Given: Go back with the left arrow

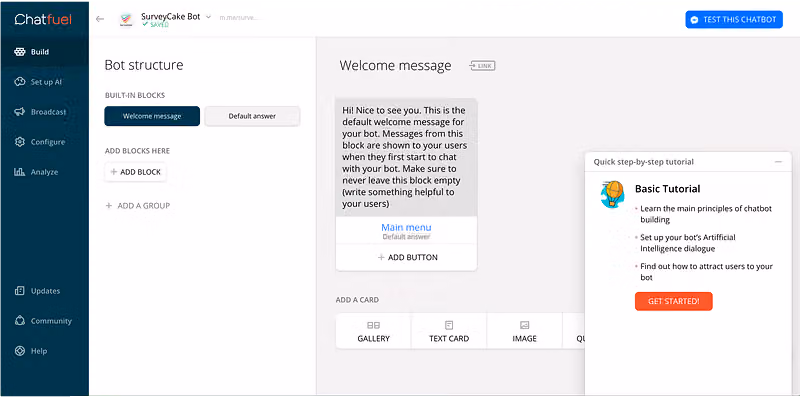Looking at the screenshot, I should (100, 19).
